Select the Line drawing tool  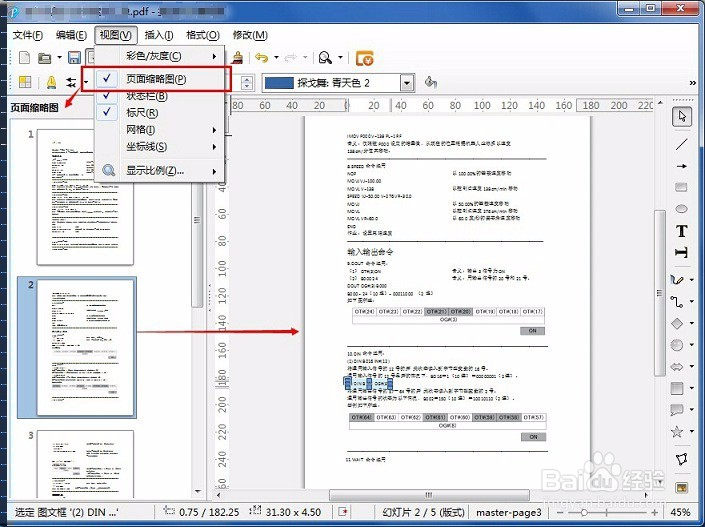682,144
